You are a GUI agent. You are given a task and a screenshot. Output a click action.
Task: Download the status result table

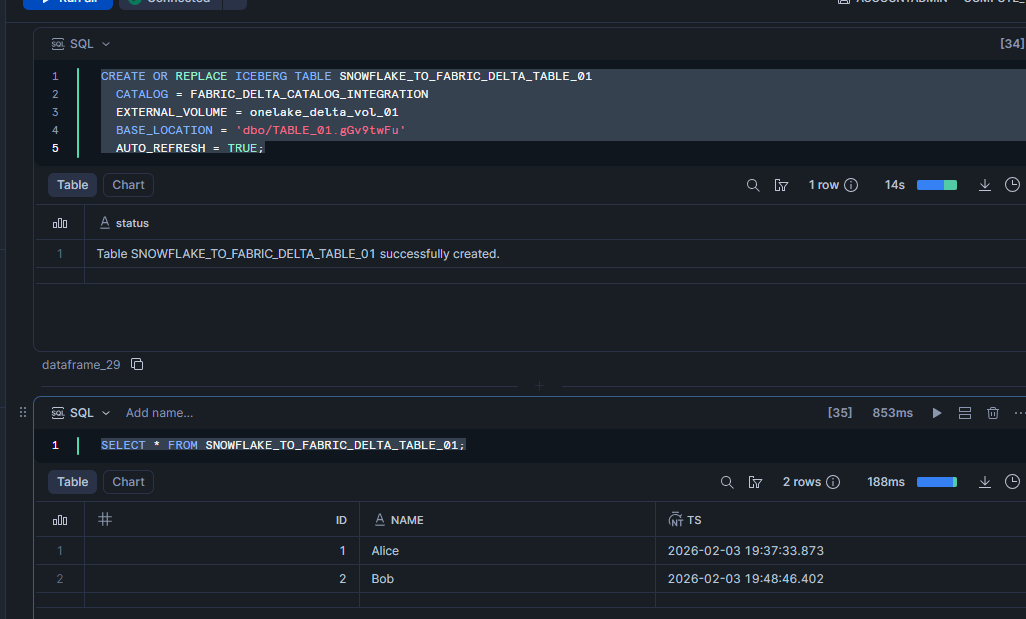coord(984,185)
